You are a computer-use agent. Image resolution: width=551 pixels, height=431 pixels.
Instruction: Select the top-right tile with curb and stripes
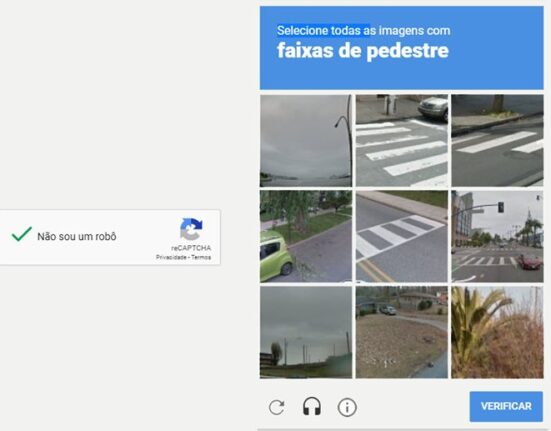[x=497, y=141]
